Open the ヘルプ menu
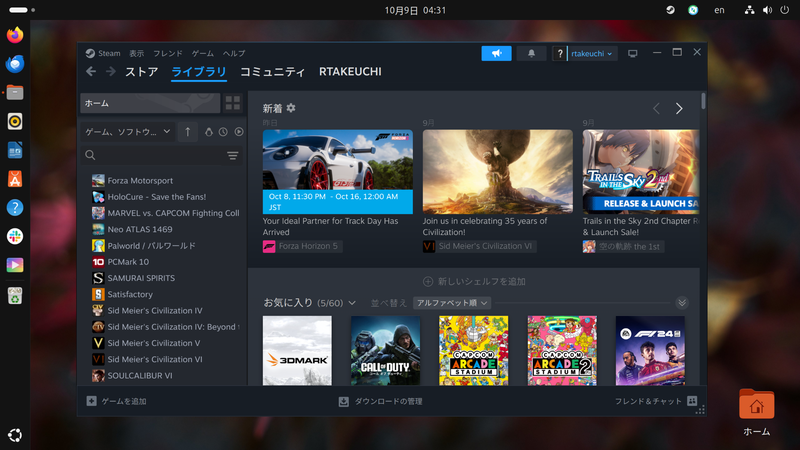The height and width of the screenshot is (450, 800). (x=234, y=53)
